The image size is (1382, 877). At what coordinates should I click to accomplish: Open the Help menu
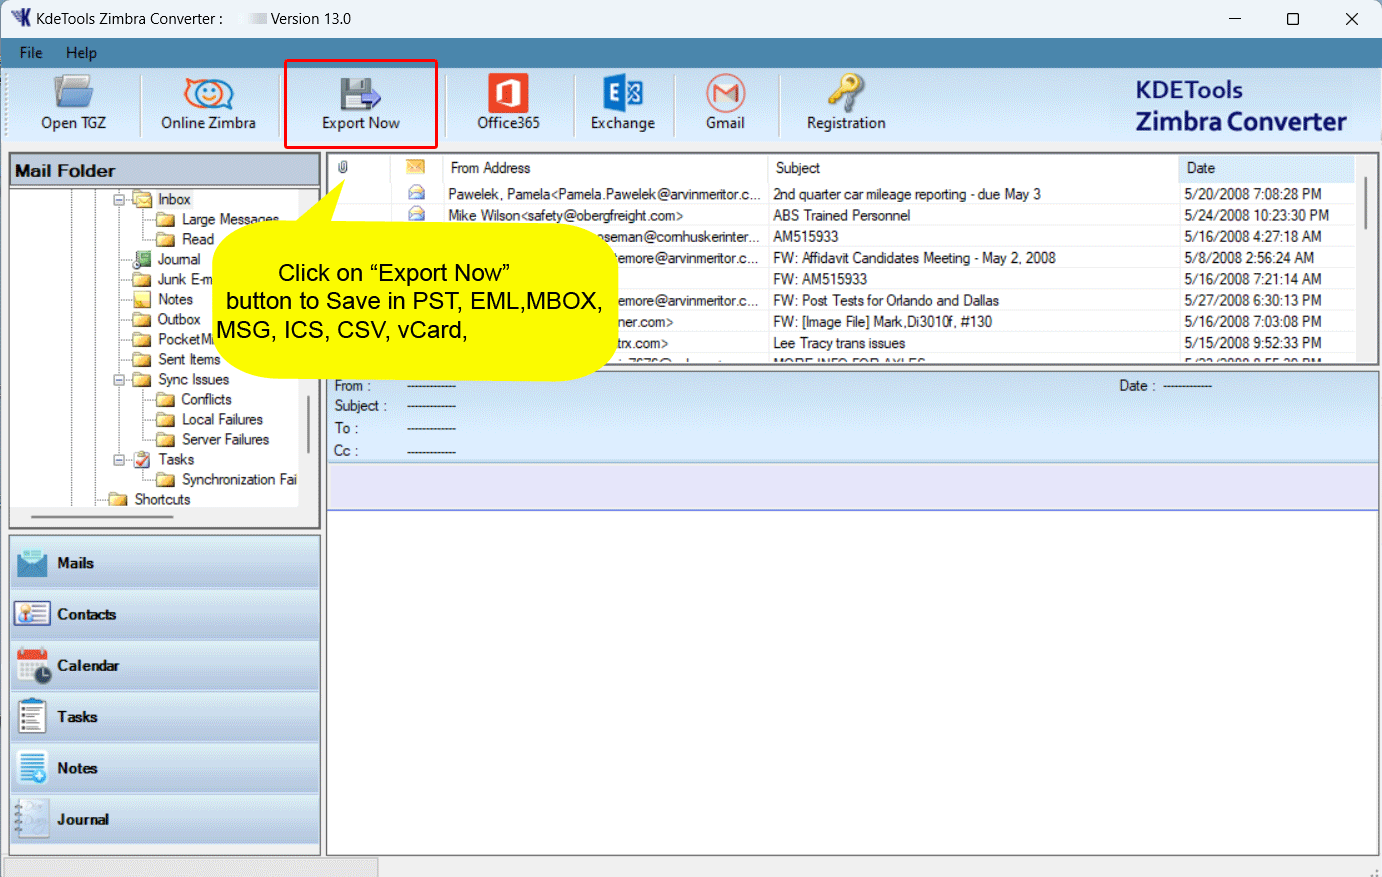[x=81, y=52]
